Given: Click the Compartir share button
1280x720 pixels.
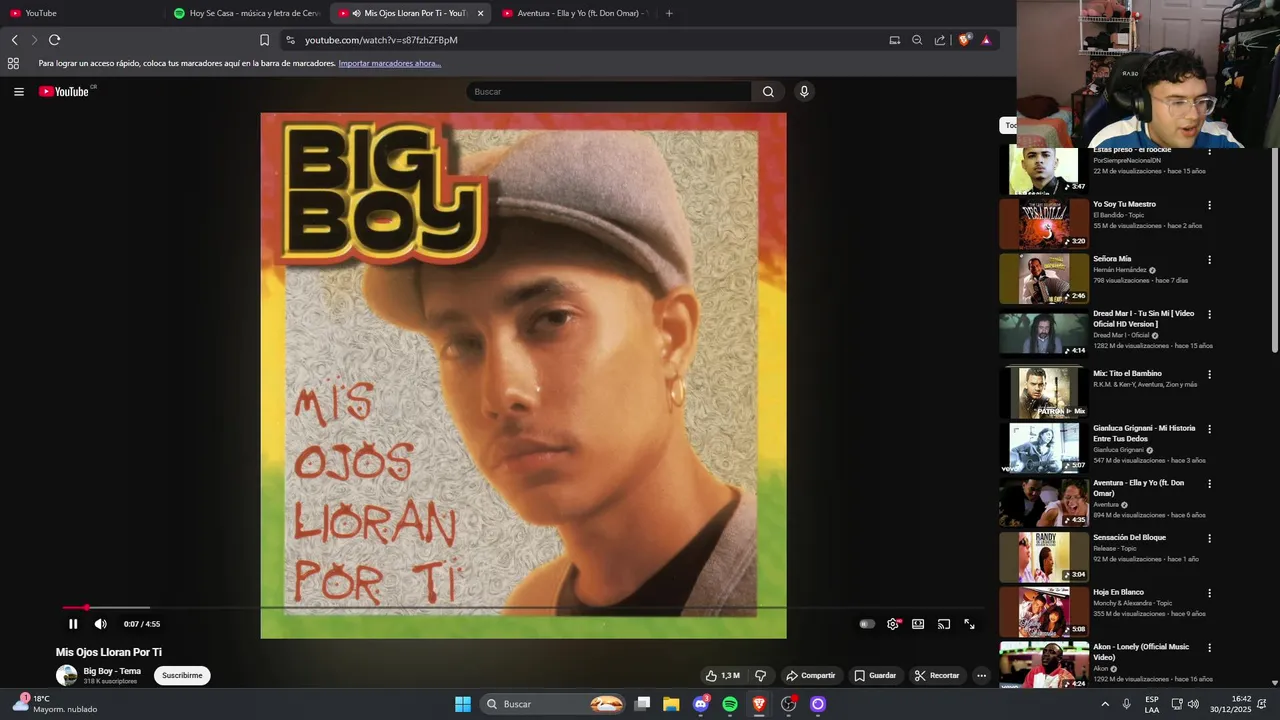Looking at the screenshot, I should click(x=810, y=676).
